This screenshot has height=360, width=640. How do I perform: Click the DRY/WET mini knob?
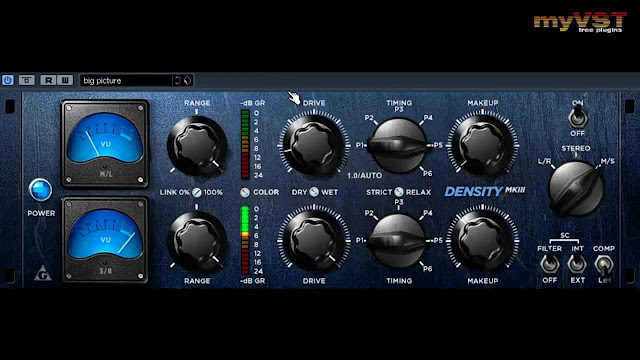(314, 192)
